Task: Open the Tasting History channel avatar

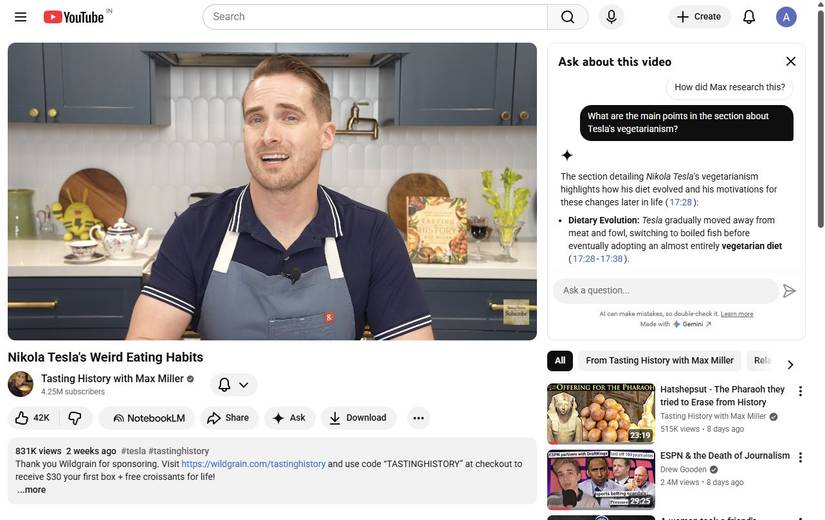Action: (21, 384)
